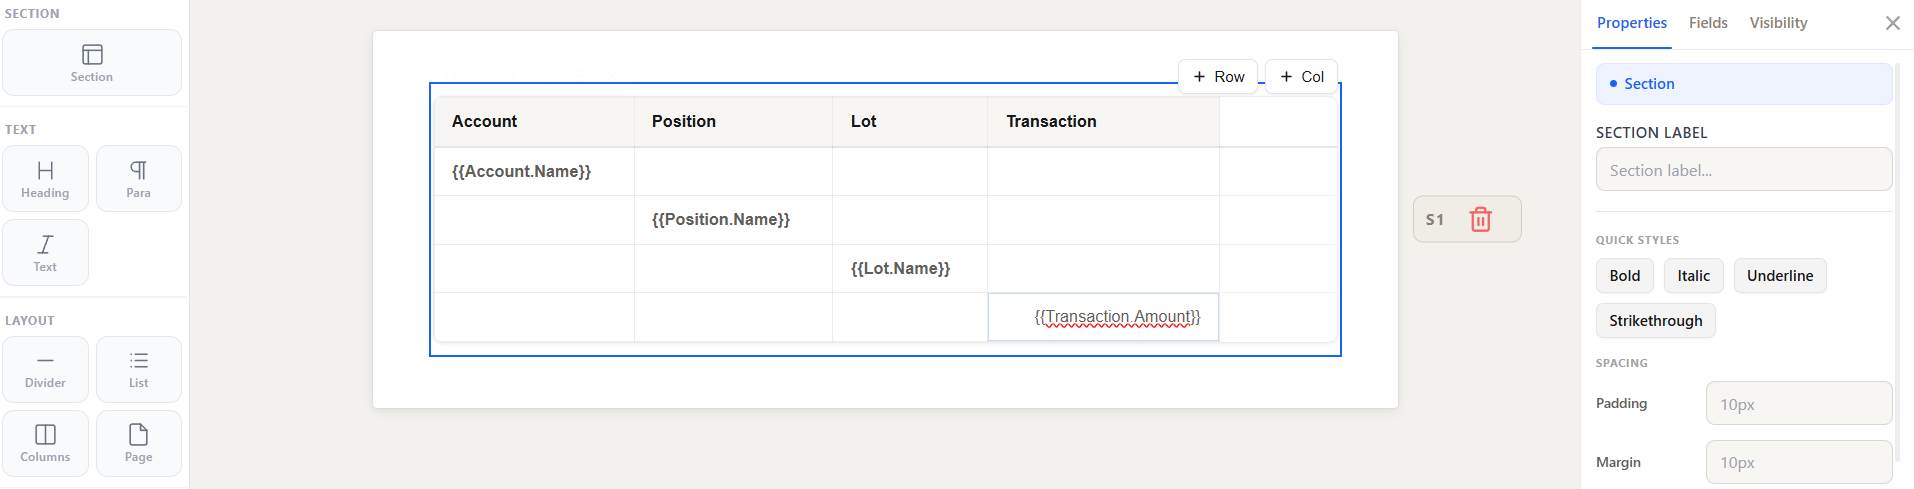Viewport: 1914px width, 489px height.
Task: Add a Divider layout element
Action: [45, 369]
